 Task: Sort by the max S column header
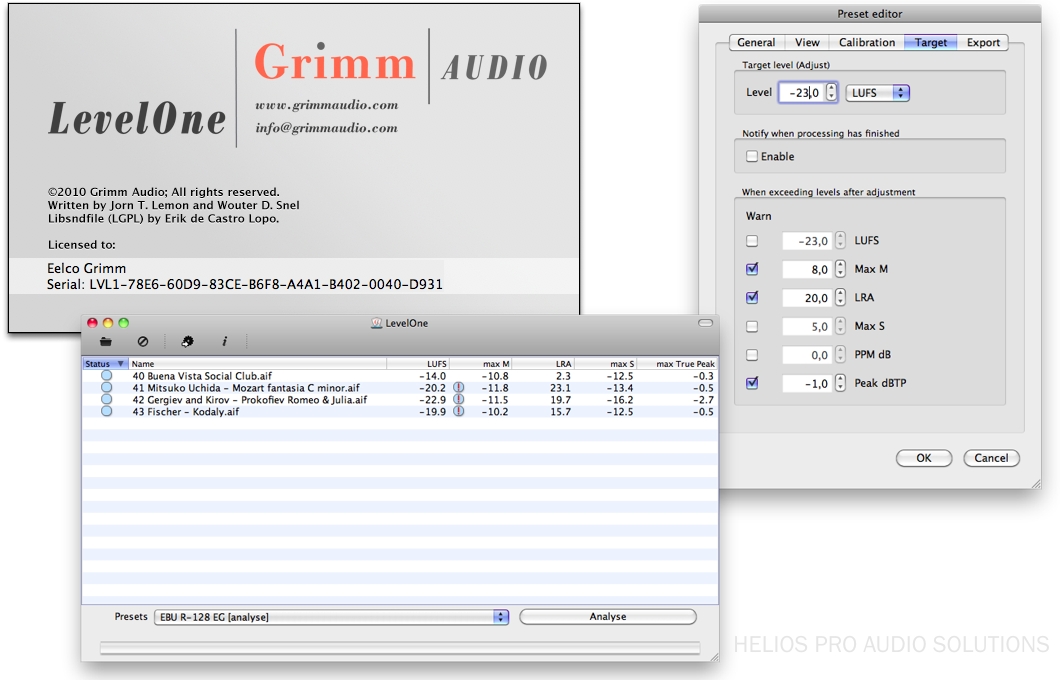606,364
